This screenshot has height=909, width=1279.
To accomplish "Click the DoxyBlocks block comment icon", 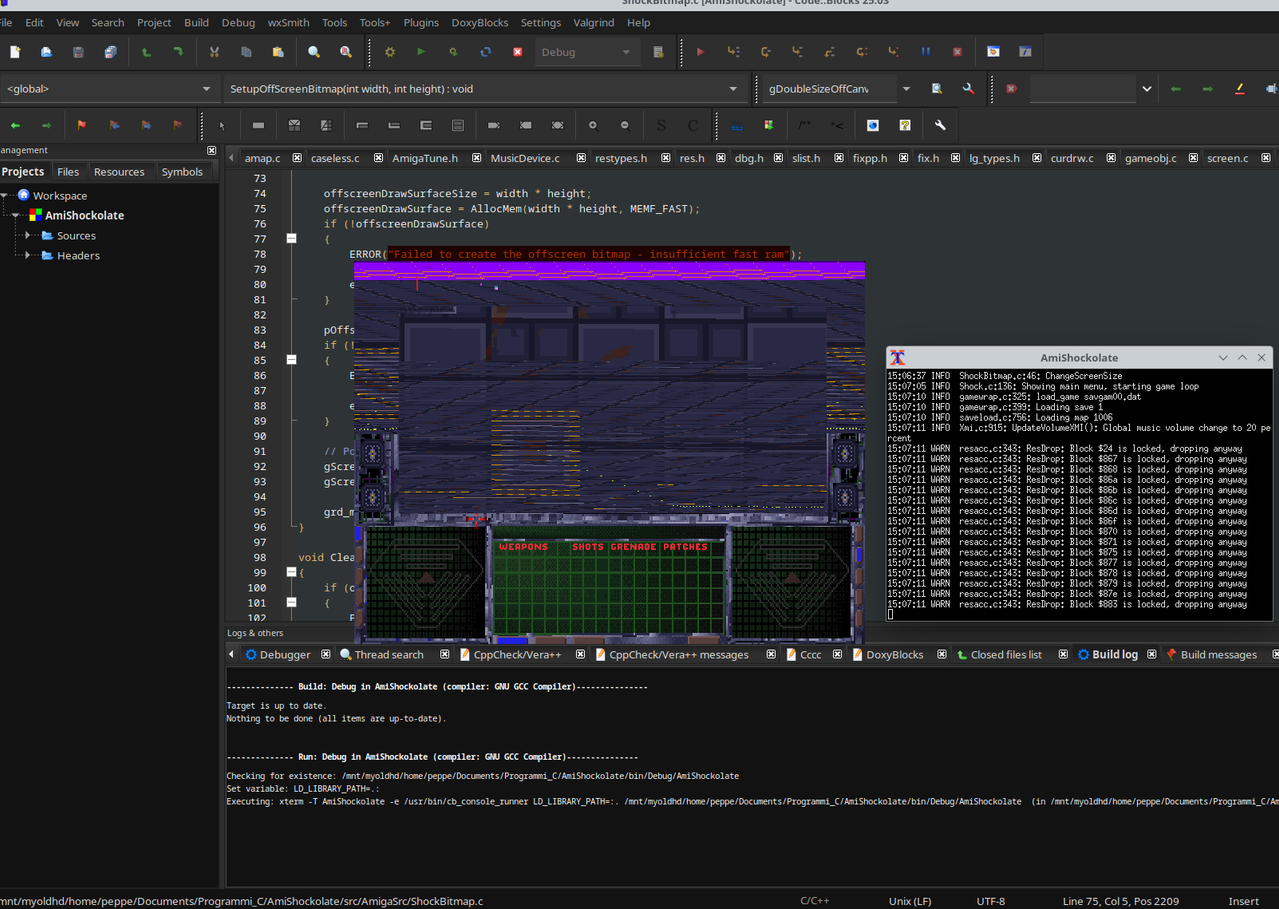I will (804, 125).
